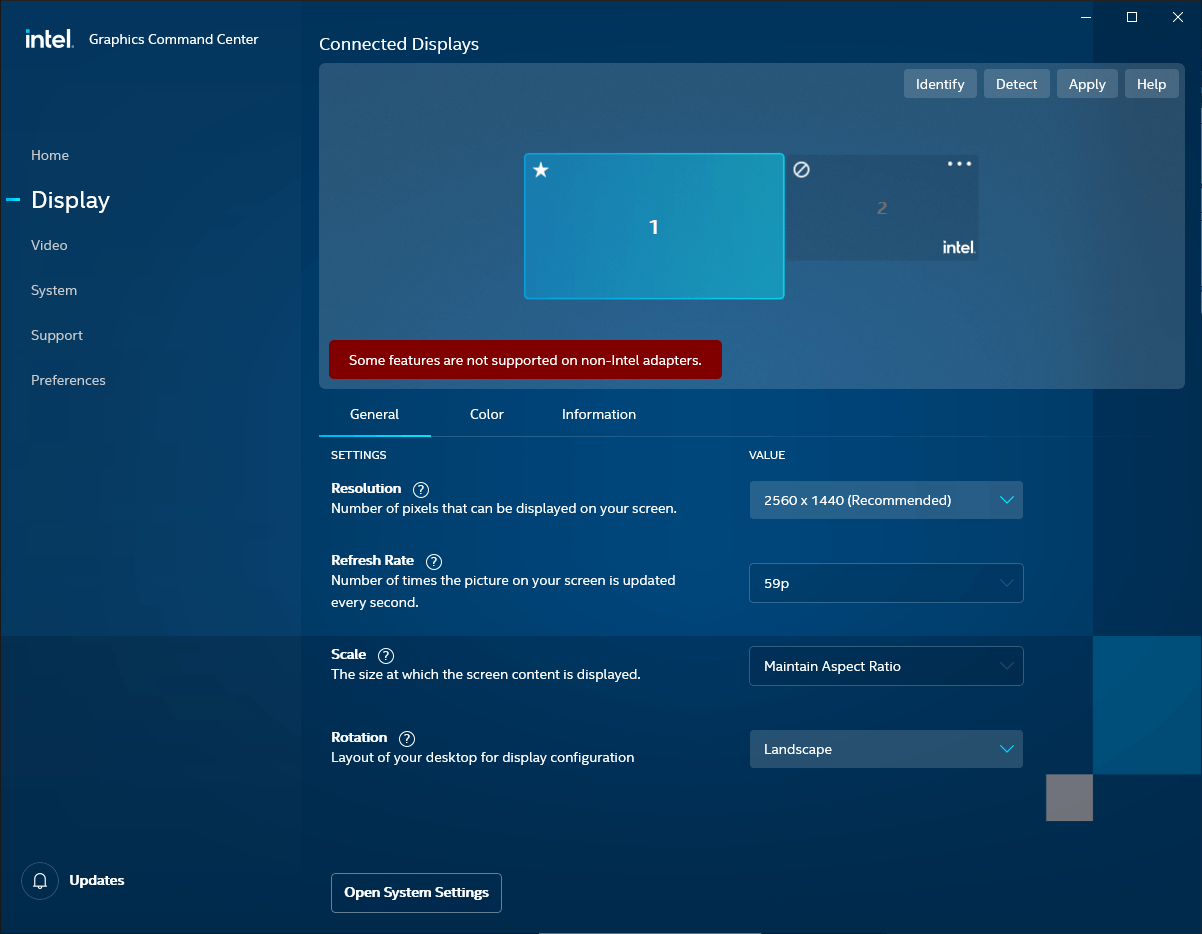This screenshot has width=1202, height=934.
Task: Click the Intel logo in header
Action: (x=49, y=39)
